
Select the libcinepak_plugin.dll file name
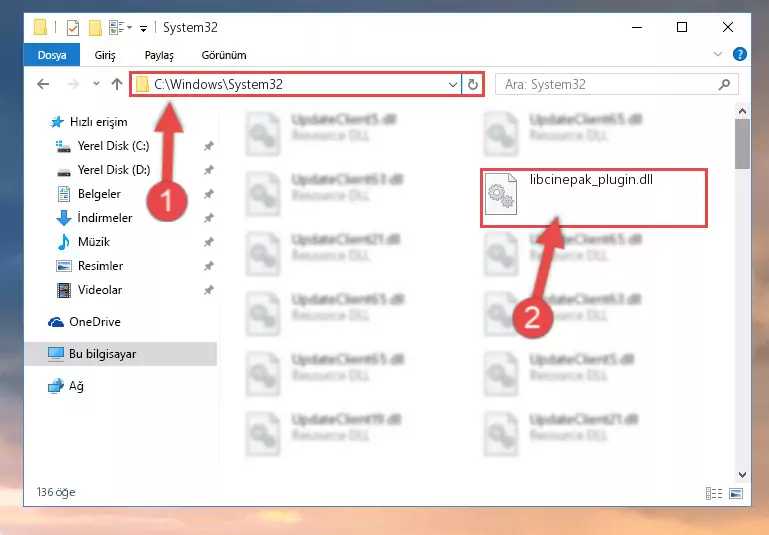[x=591, y=179]
